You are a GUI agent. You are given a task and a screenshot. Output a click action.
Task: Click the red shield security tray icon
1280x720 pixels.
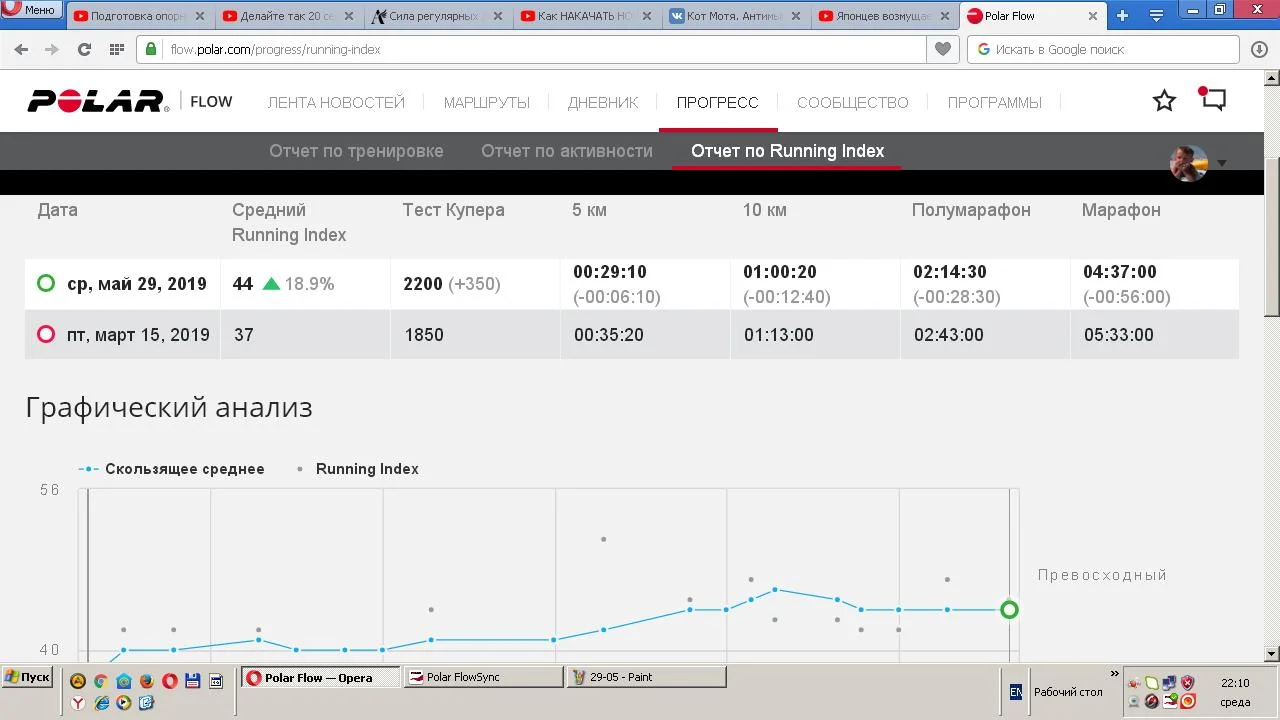coord(1188,682)
